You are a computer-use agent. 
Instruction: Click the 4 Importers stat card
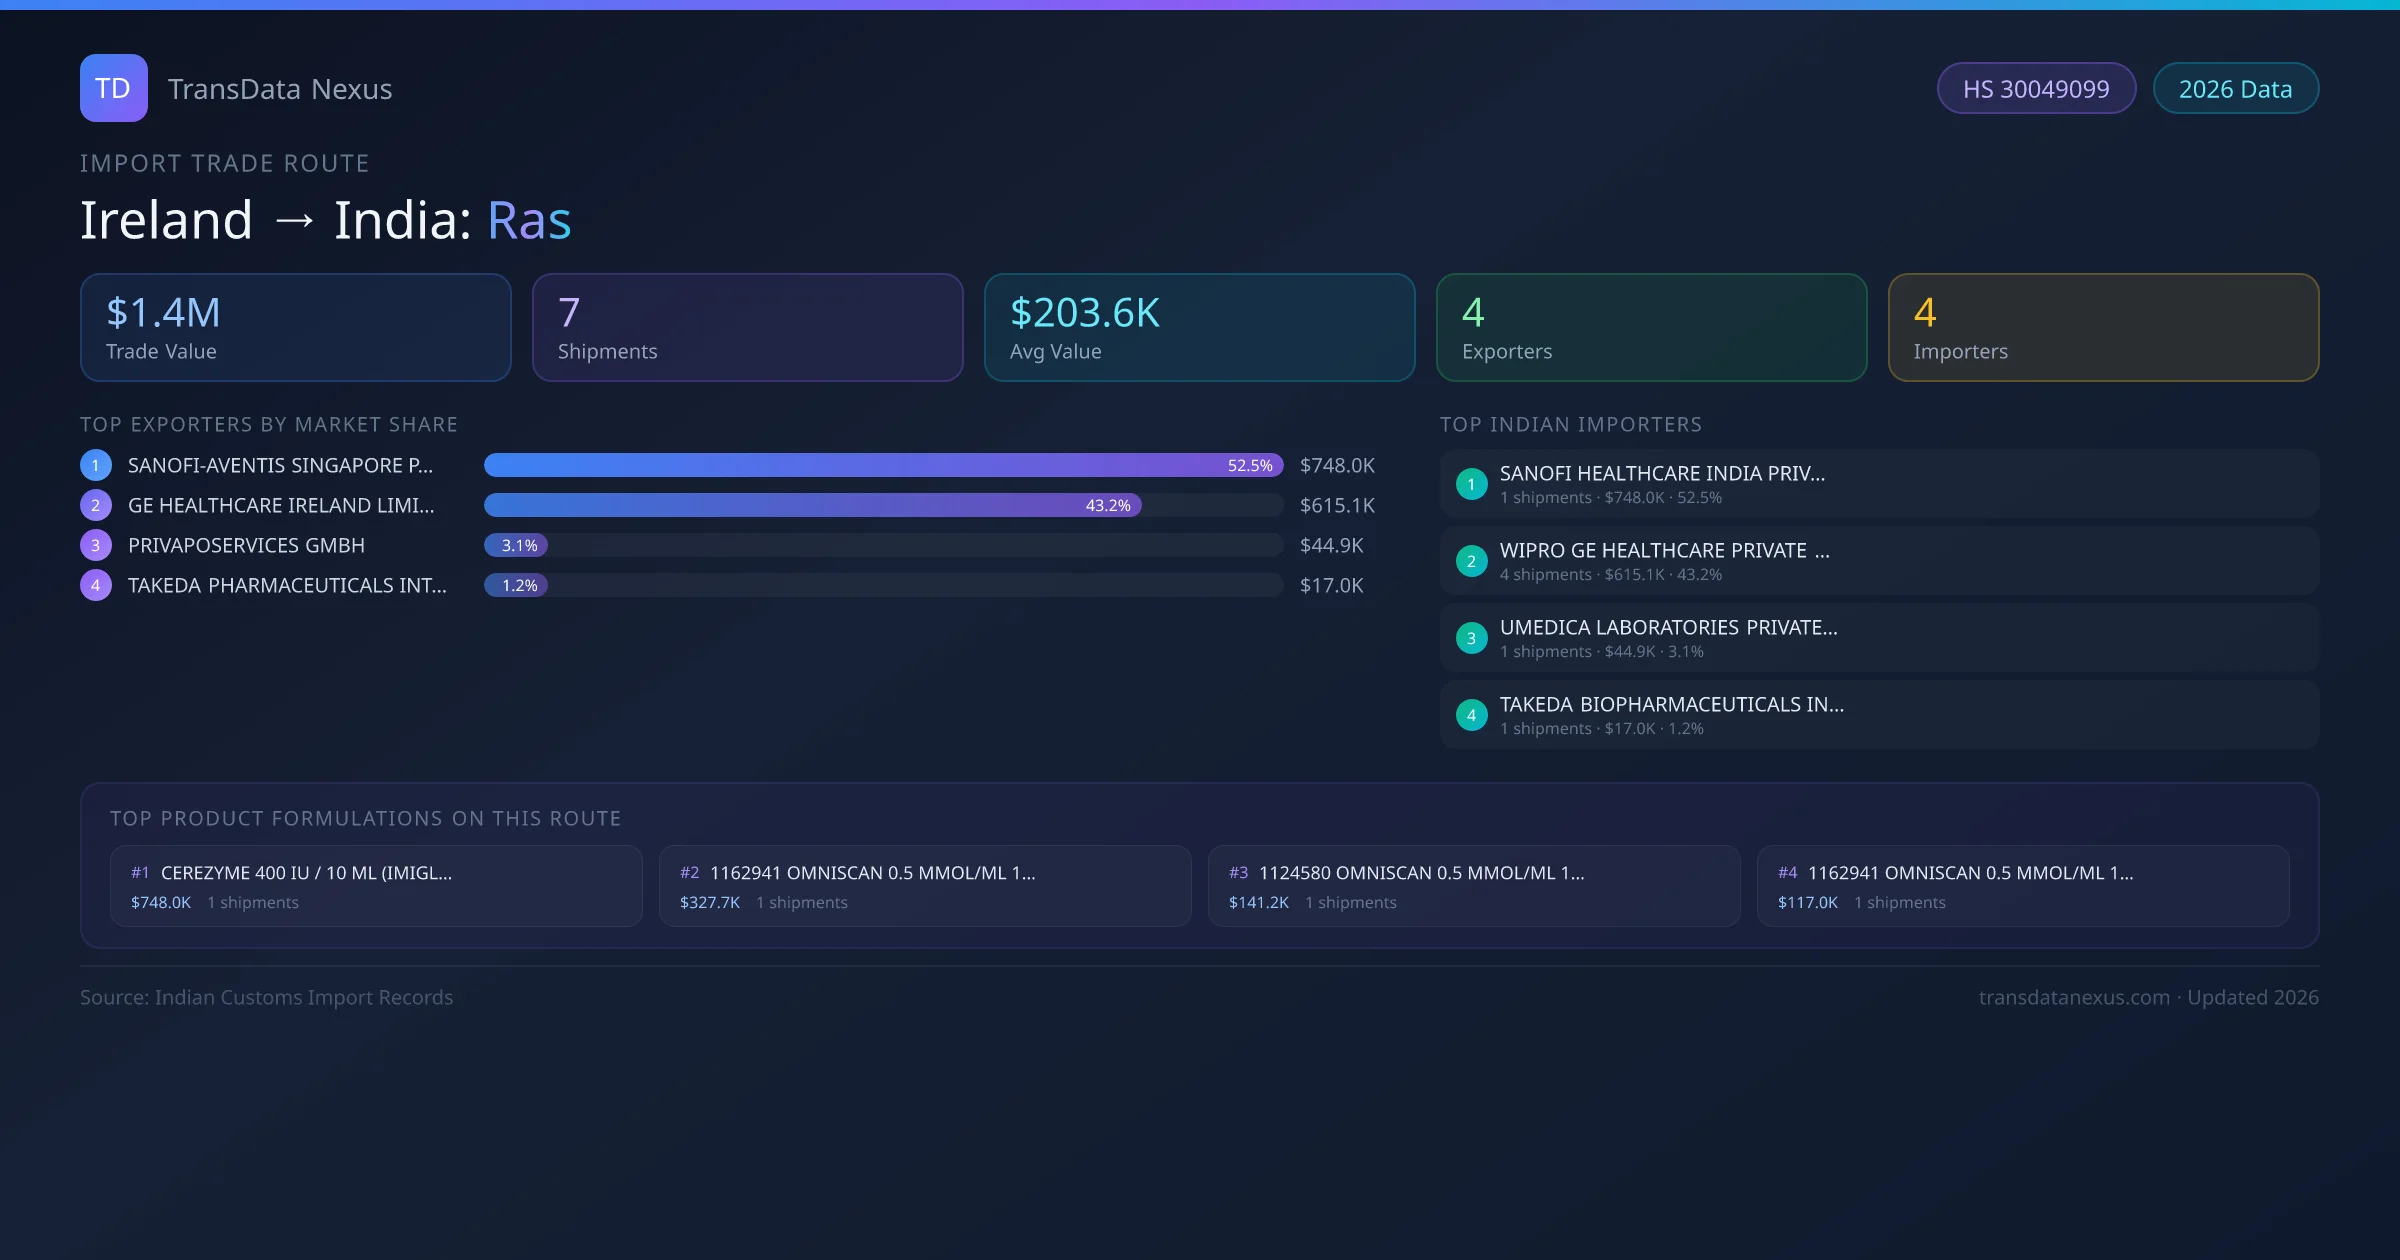(x=2103, y=327)
